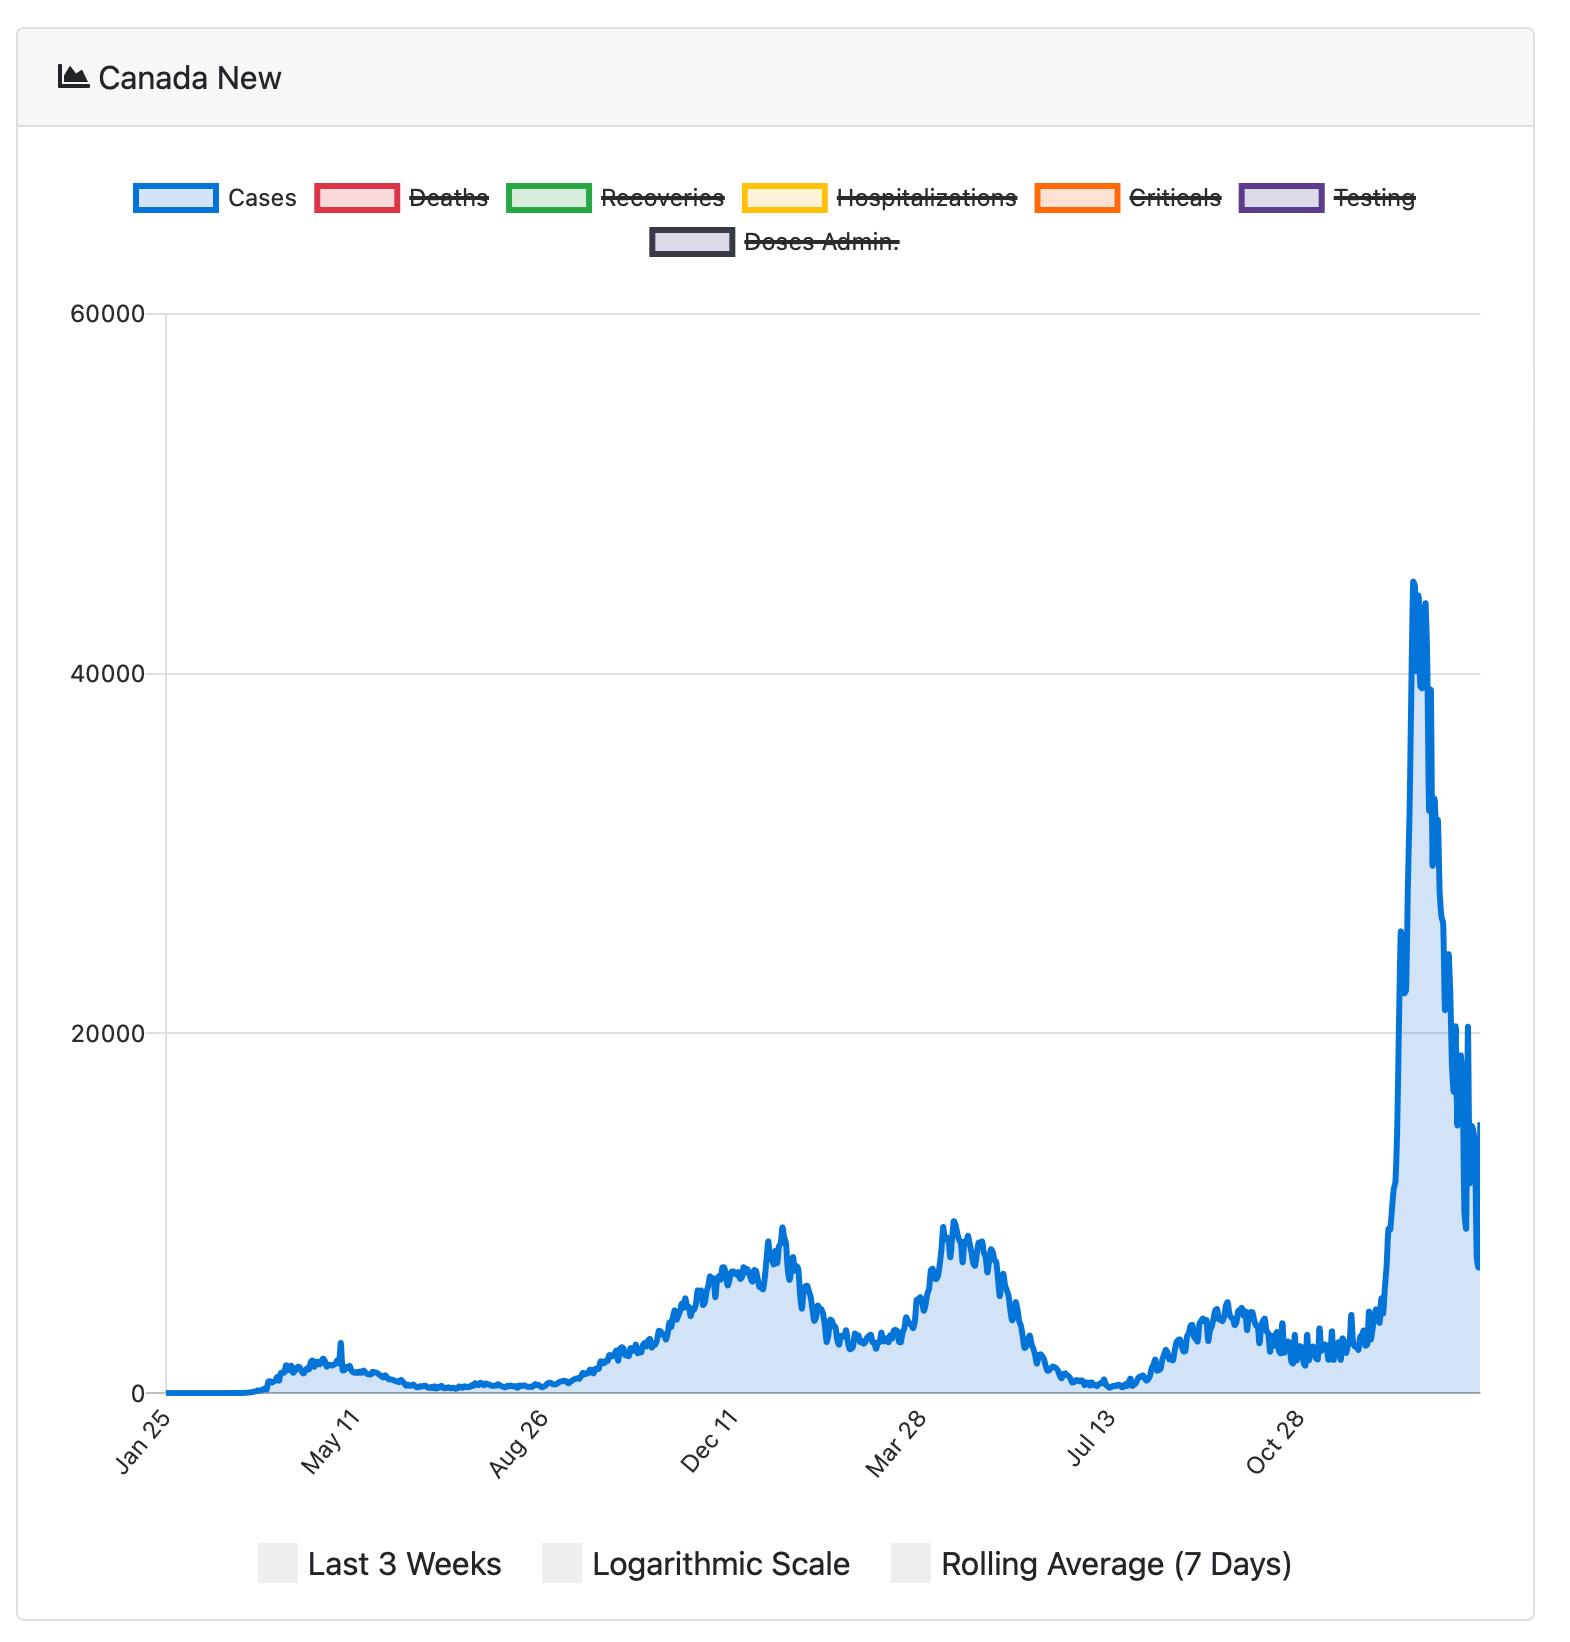Hide the Cases dataset via its label
The width and height of the screenshot is (1570, 1642).
(x=262, y=198)
